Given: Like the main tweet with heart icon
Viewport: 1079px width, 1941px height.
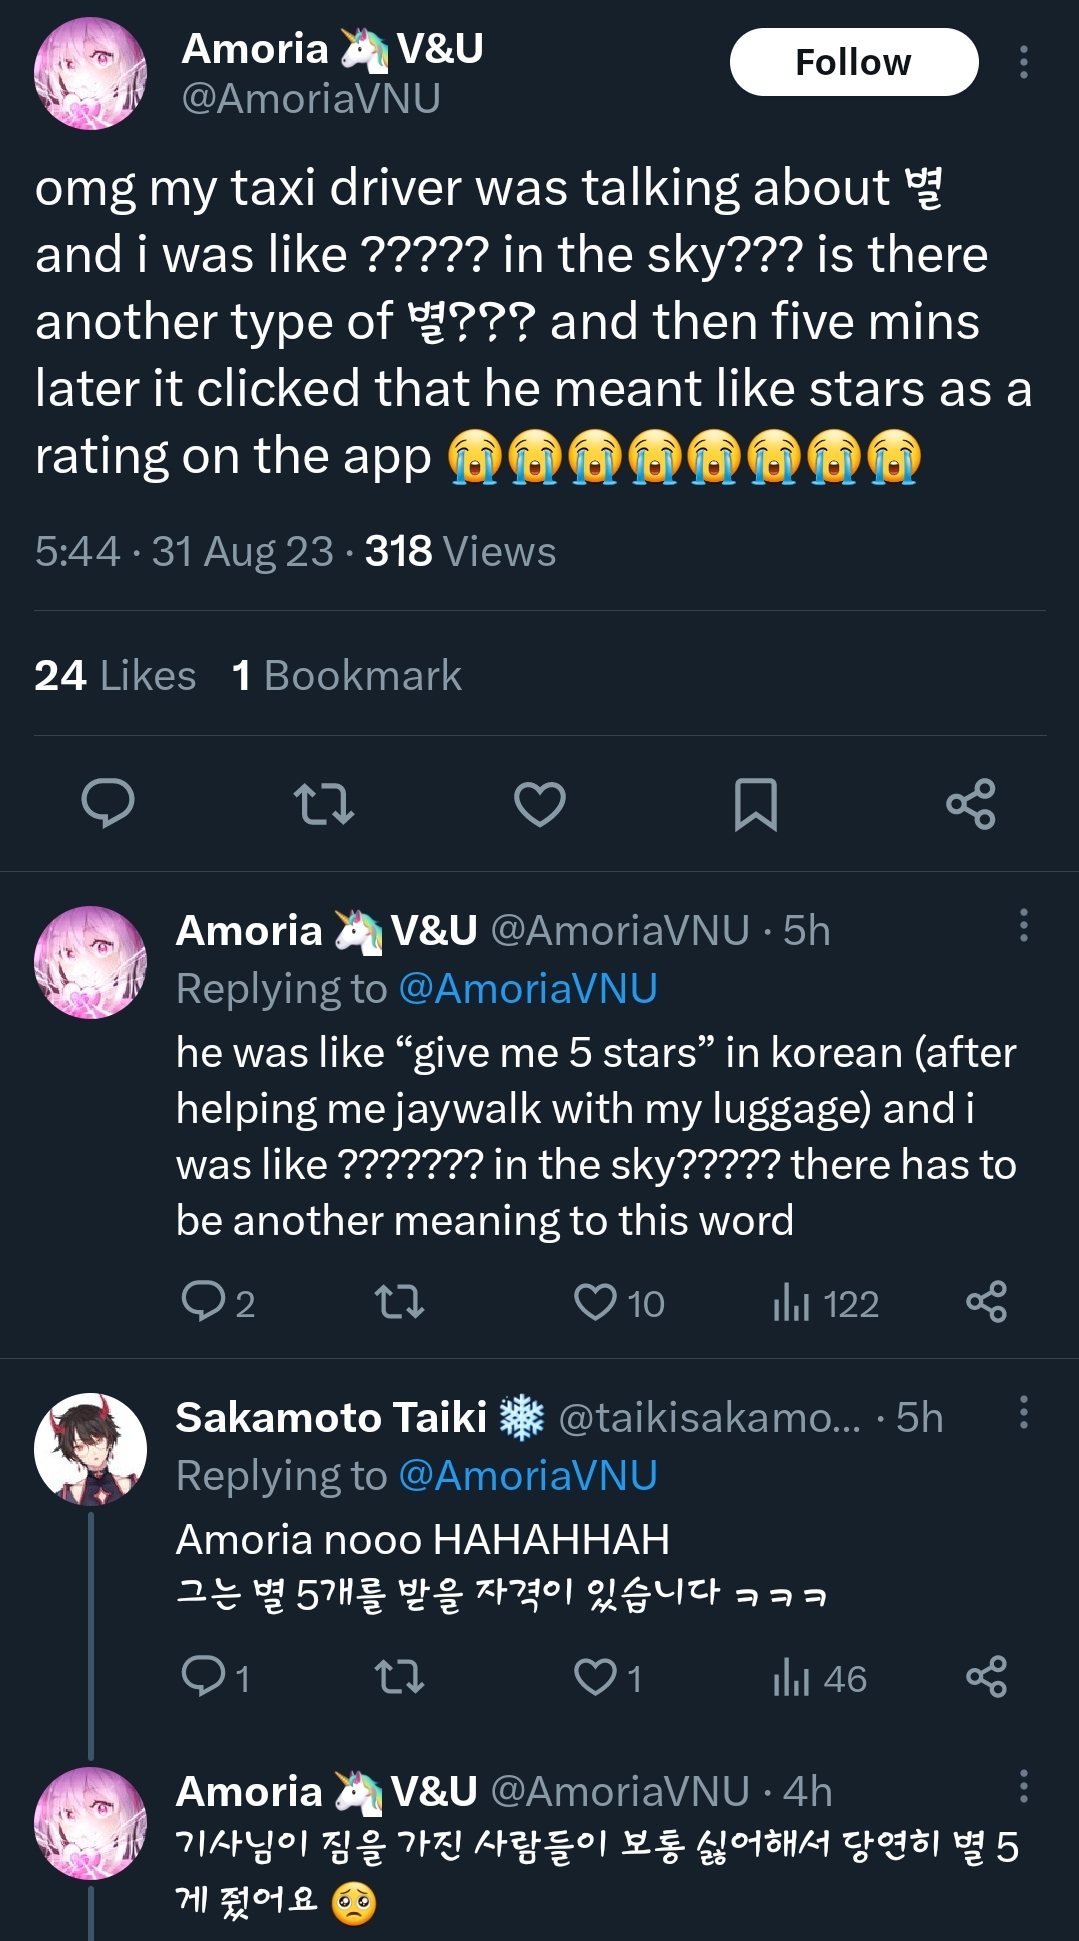Looking at the screenshot, I should click(x=540, y=803).
